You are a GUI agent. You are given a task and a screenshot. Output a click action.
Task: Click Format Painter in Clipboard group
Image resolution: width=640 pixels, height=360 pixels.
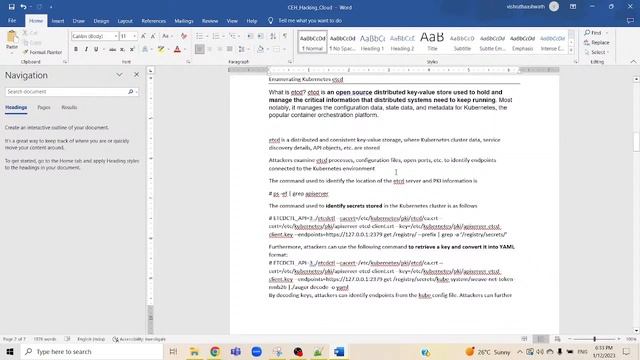click(42, 52)
